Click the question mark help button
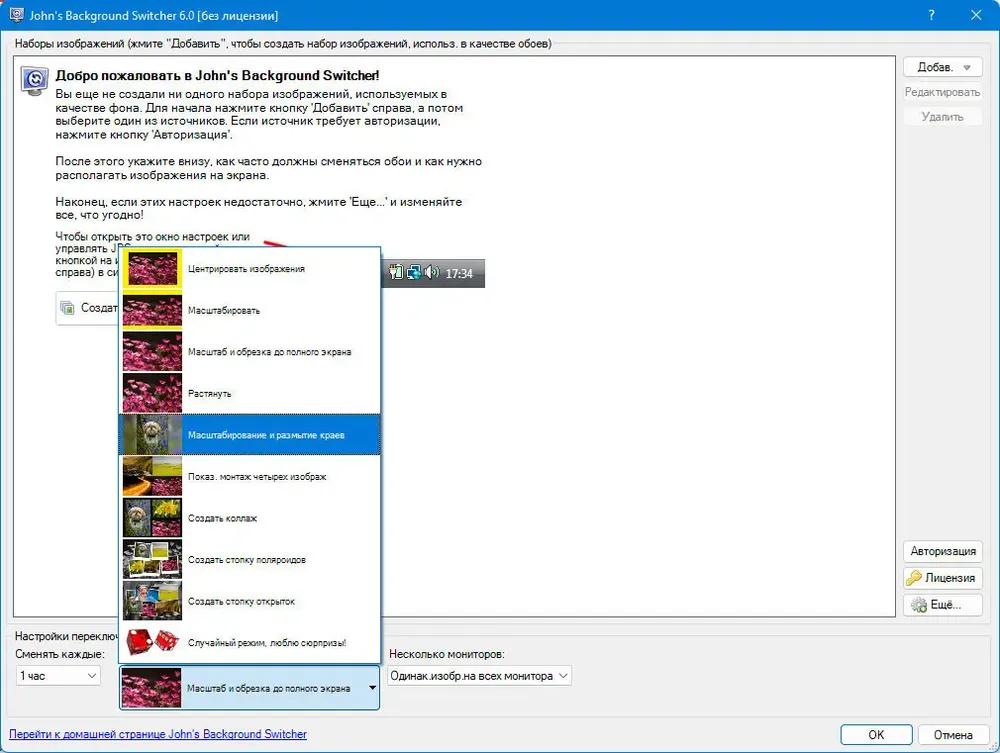 (x=932, y=16)
